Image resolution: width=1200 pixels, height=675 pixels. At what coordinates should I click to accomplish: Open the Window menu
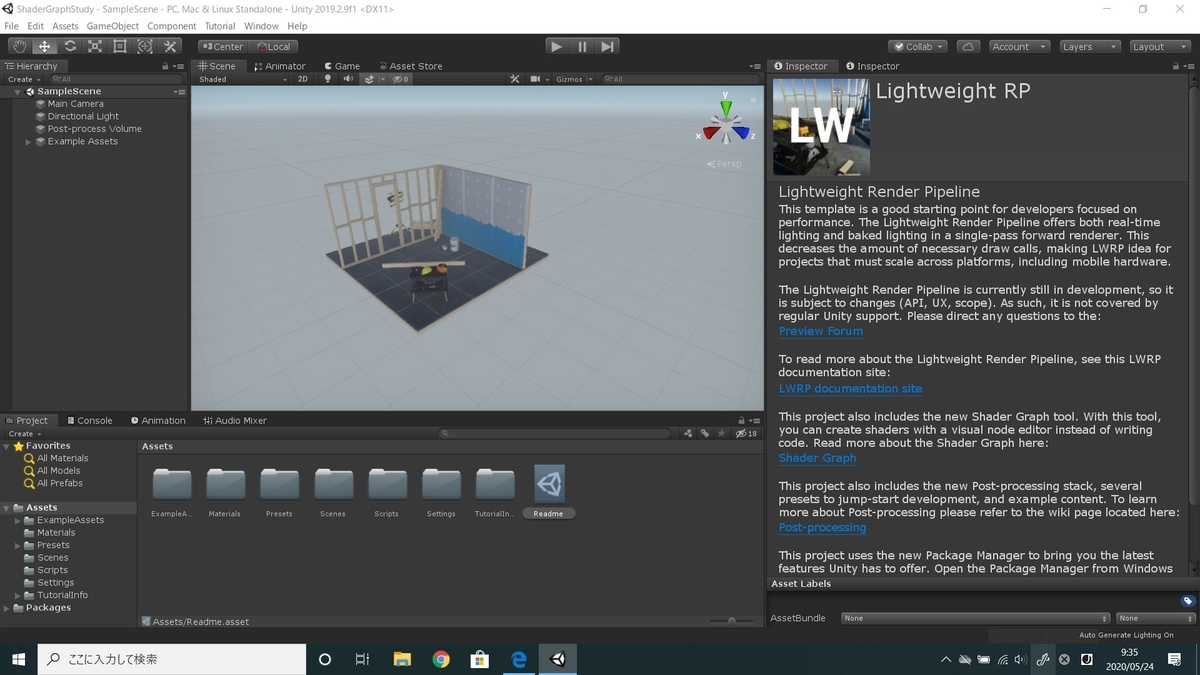click(261, 26)
